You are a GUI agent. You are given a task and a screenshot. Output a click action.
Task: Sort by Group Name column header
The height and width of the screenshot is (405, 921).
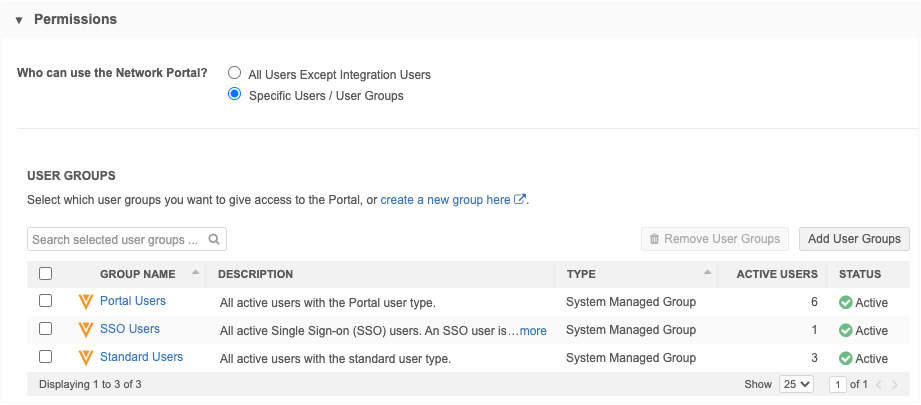(138, 274)
